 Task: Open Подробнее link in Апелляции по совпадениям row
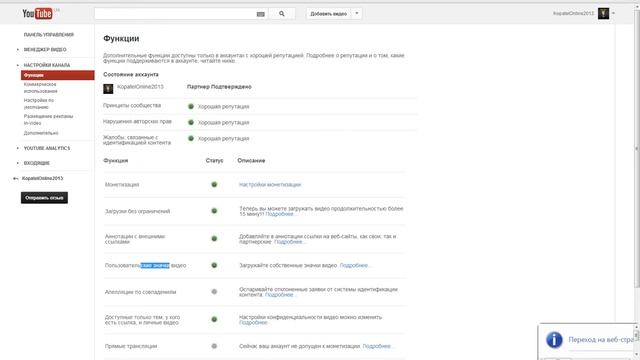(x=280, y=295)
